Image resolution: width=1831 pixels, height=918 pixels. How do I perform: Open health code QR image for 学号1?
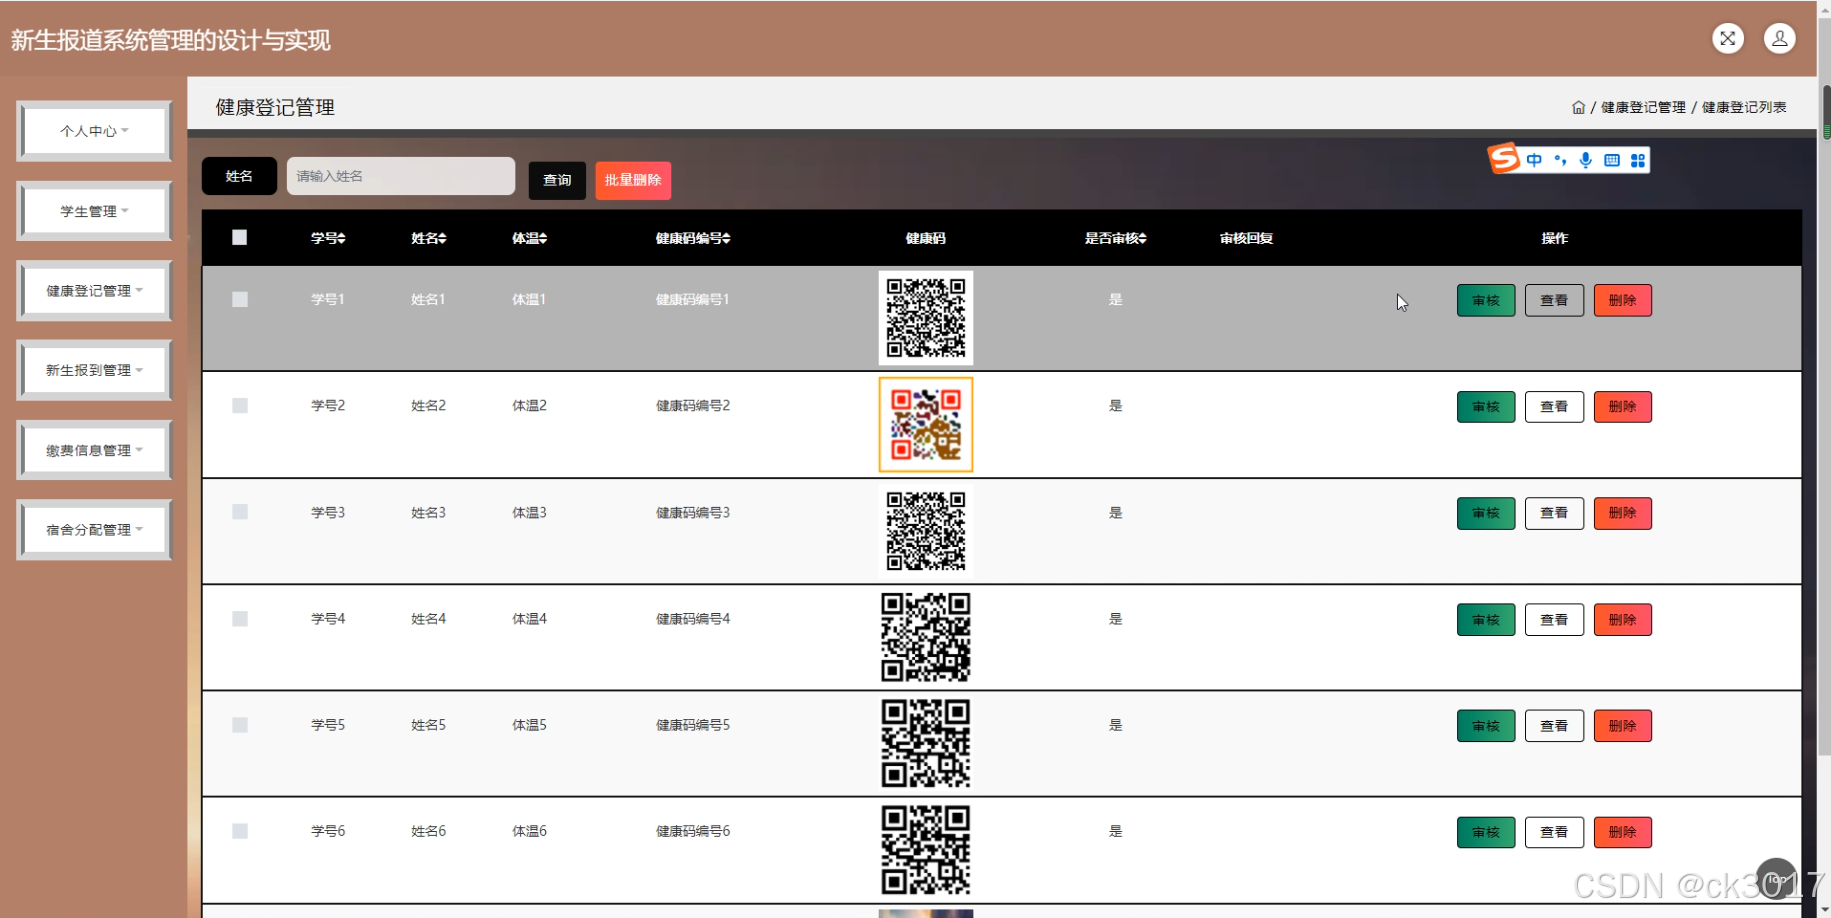926,318
